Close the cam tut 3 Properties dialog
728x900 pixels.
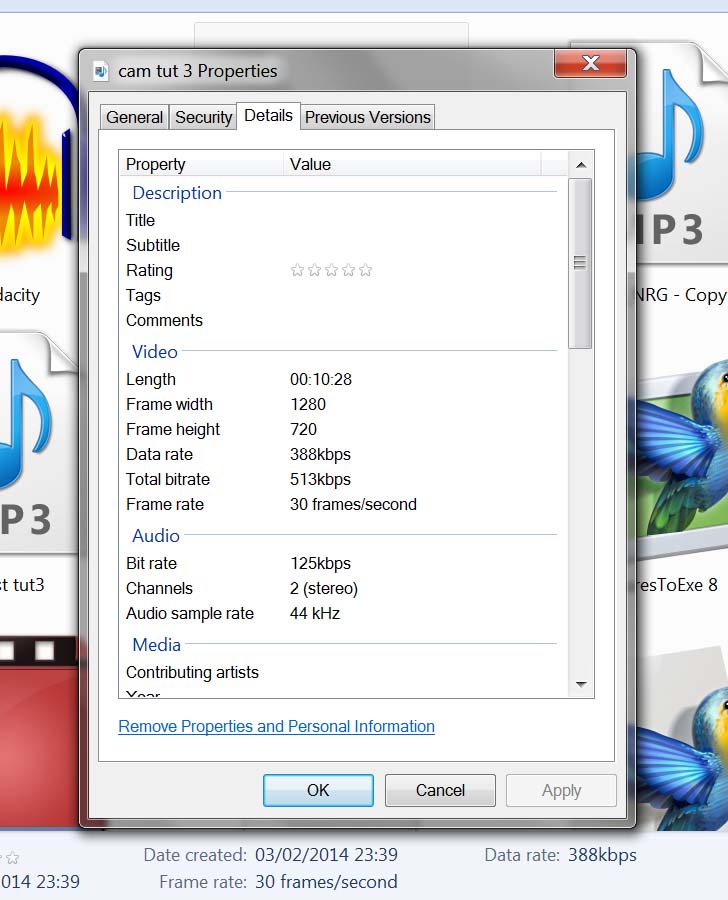point(590,63)
